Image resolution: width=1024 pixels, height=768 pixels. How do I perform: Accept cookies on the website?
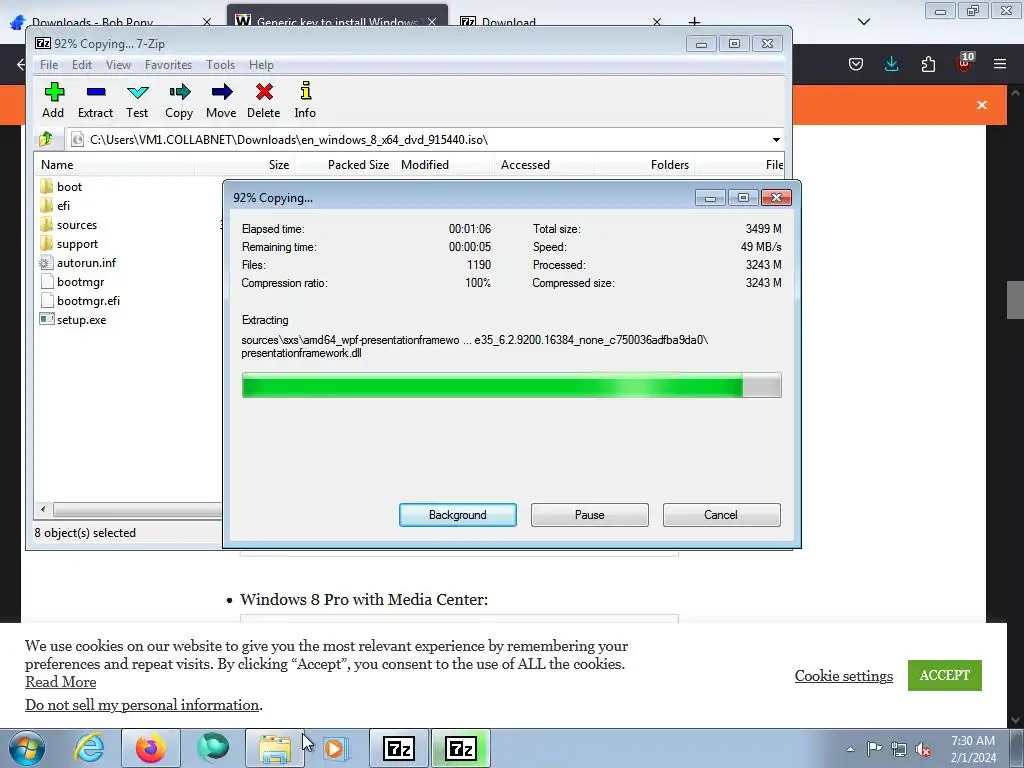tap(944, 675)
